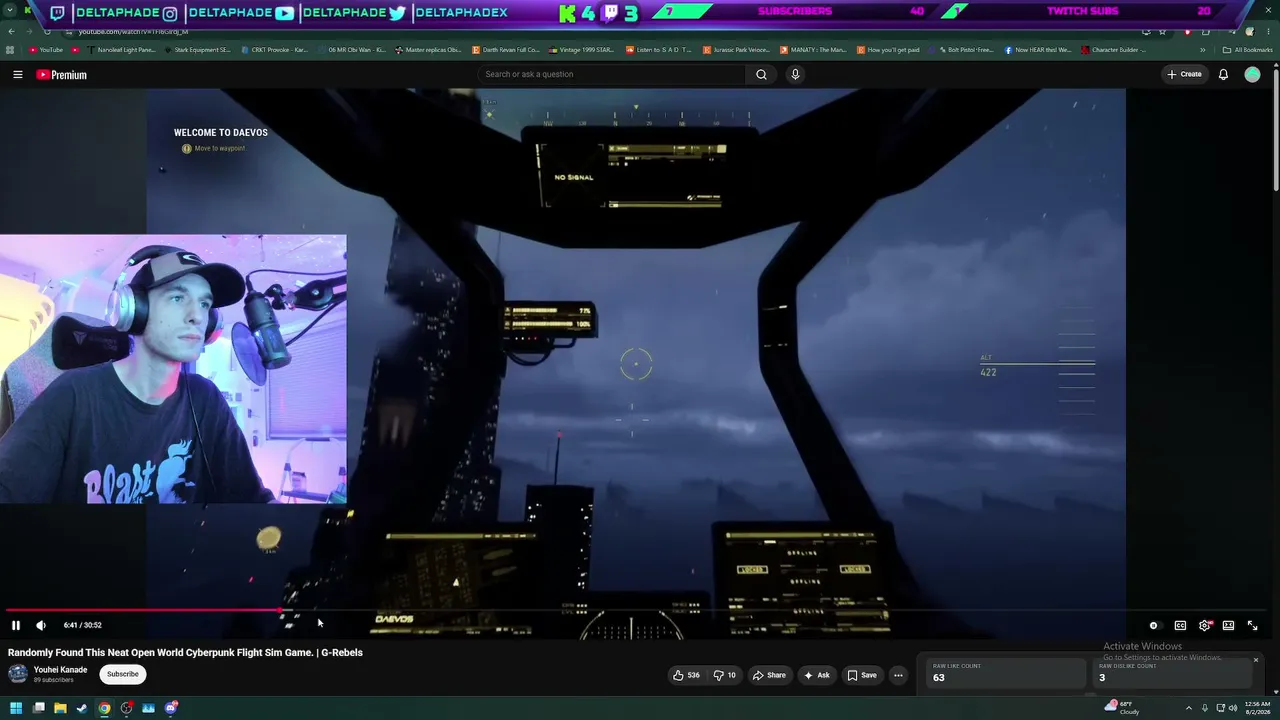Switch to Chrome on the taskbar
The height and width of the screenshot is (720, 1280).
[x=105, y=708]
